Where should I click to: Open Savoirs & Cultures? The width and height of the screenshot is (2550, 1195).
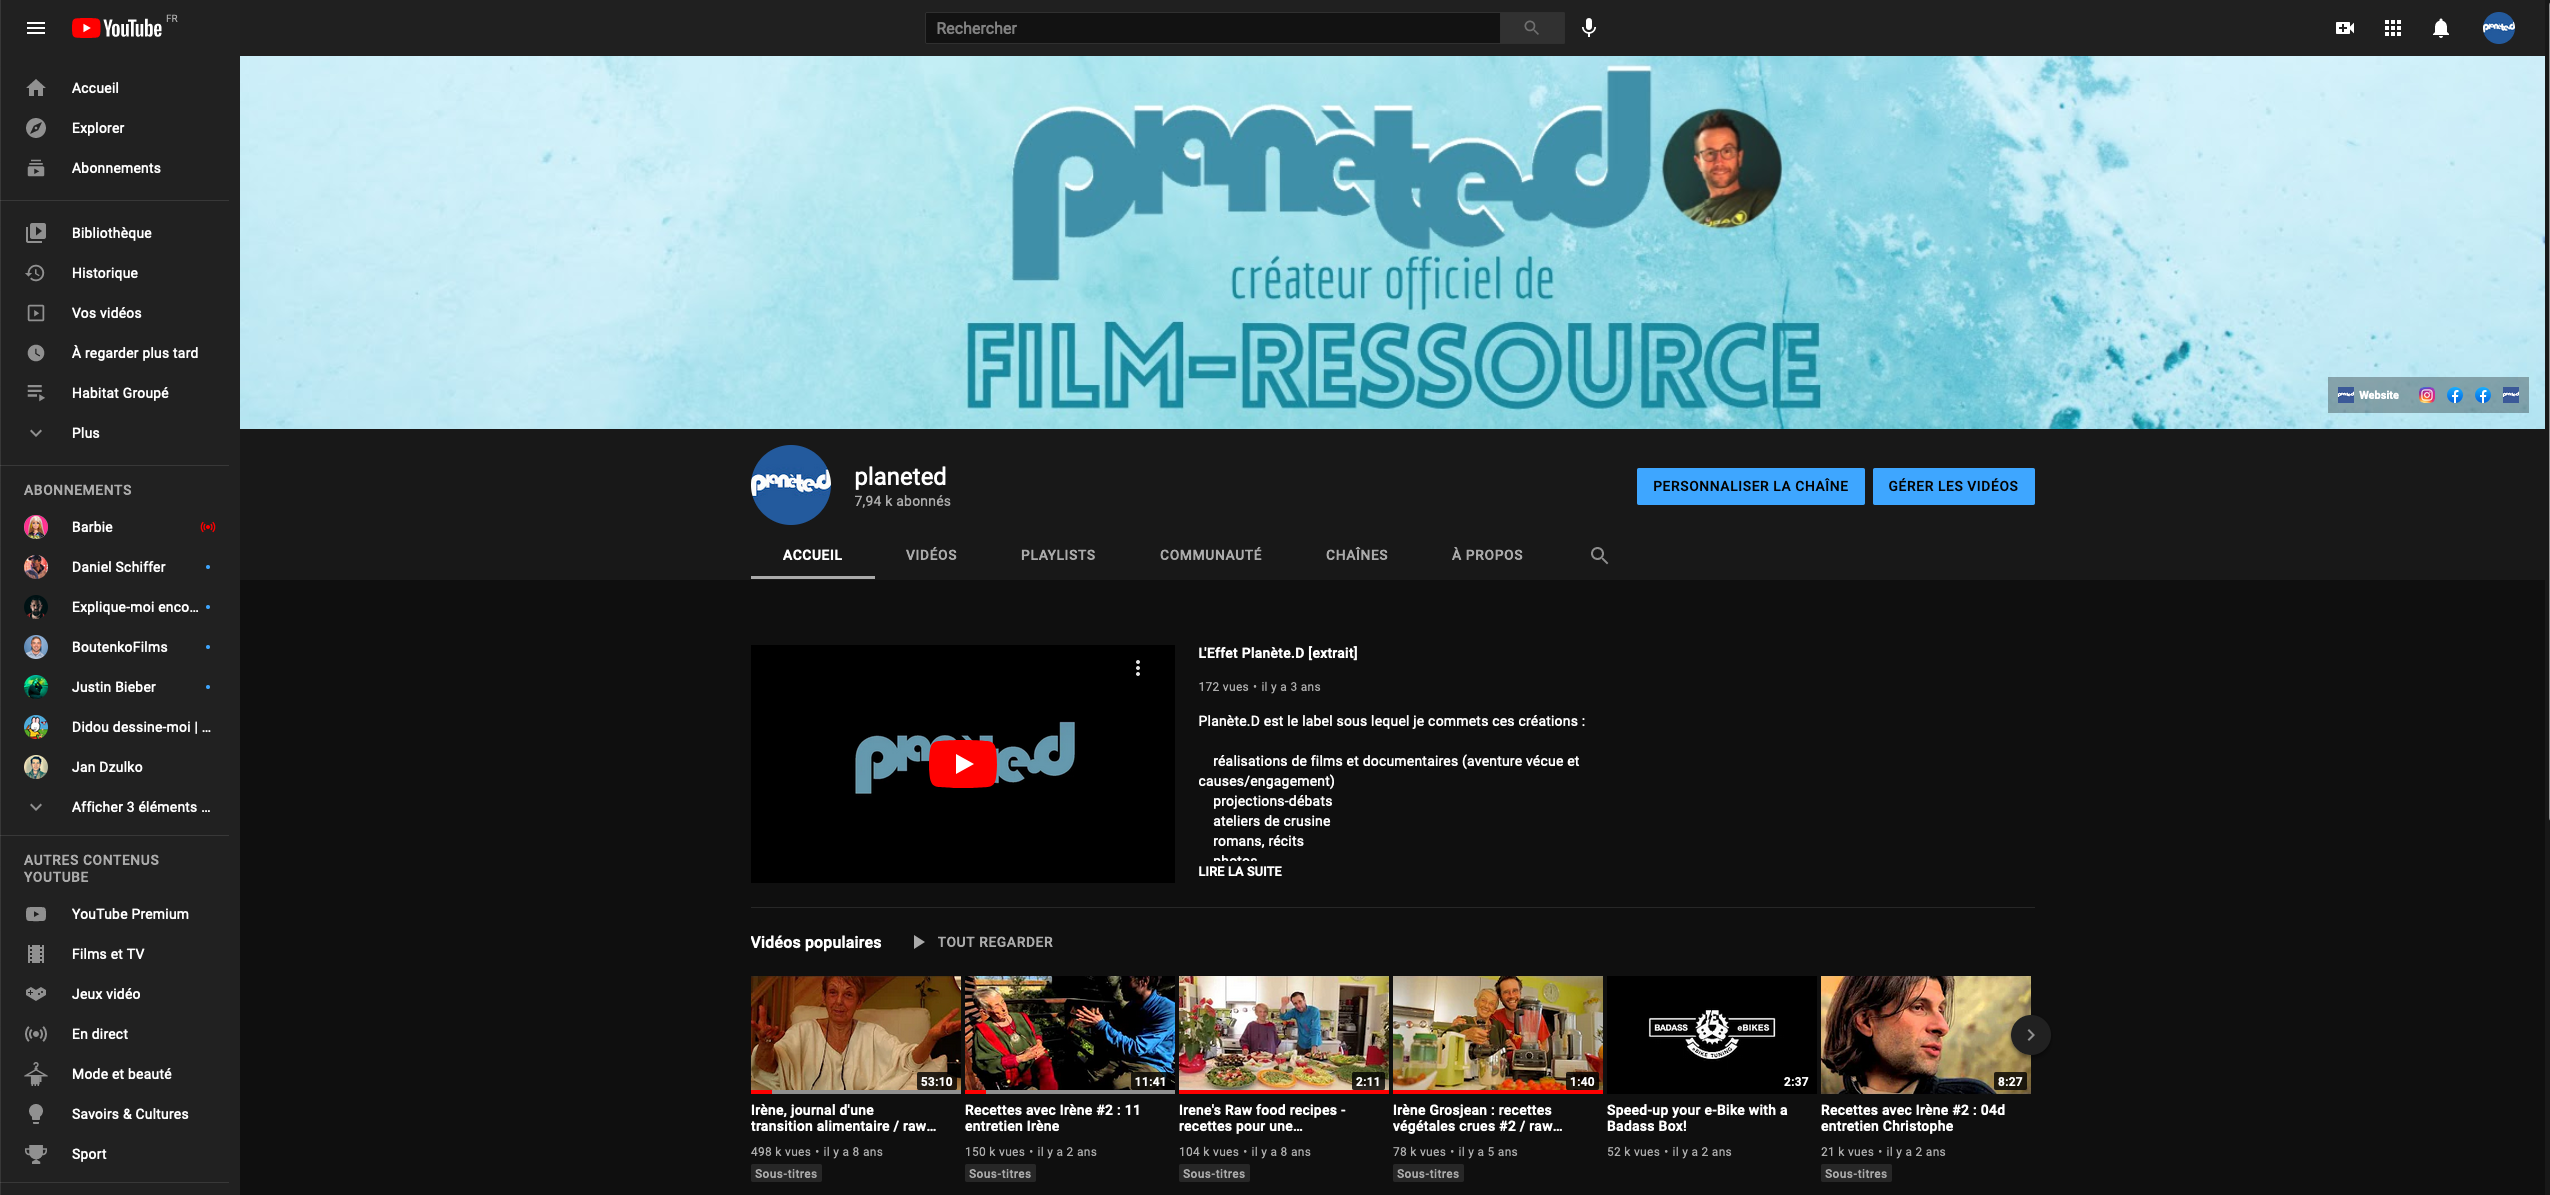(120, 1114)
